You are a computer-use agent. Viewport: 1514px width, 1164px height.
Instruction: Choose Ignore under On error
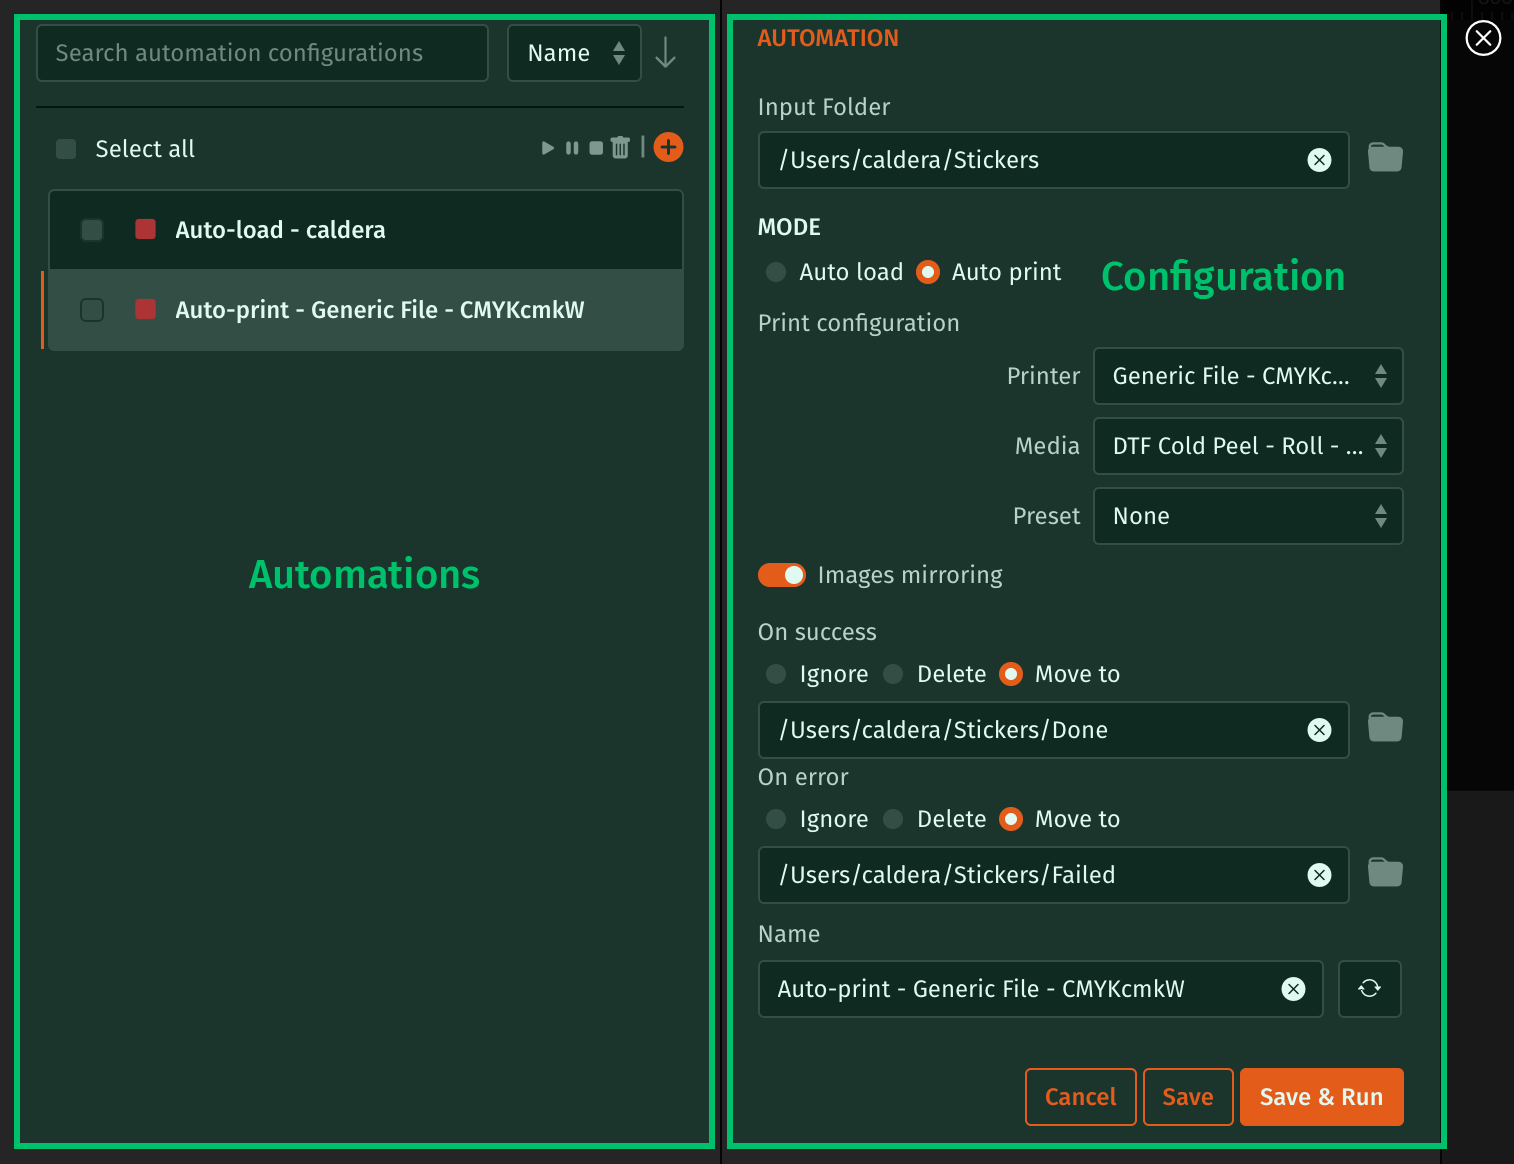(x=775, y=819)
